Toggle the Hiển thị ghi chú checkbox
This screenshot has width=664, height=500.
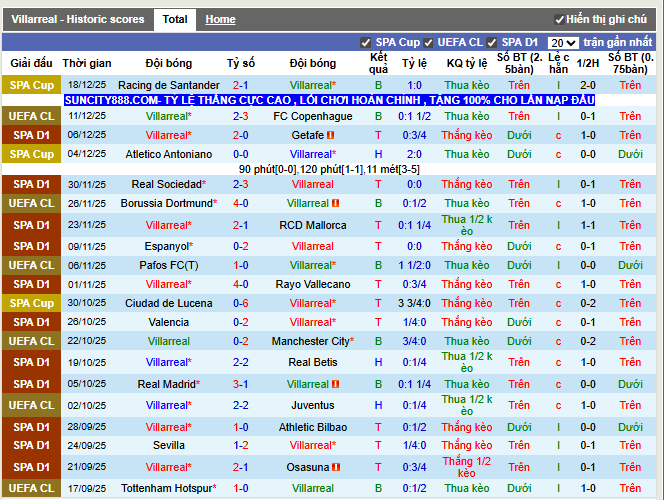pos(559,19)
